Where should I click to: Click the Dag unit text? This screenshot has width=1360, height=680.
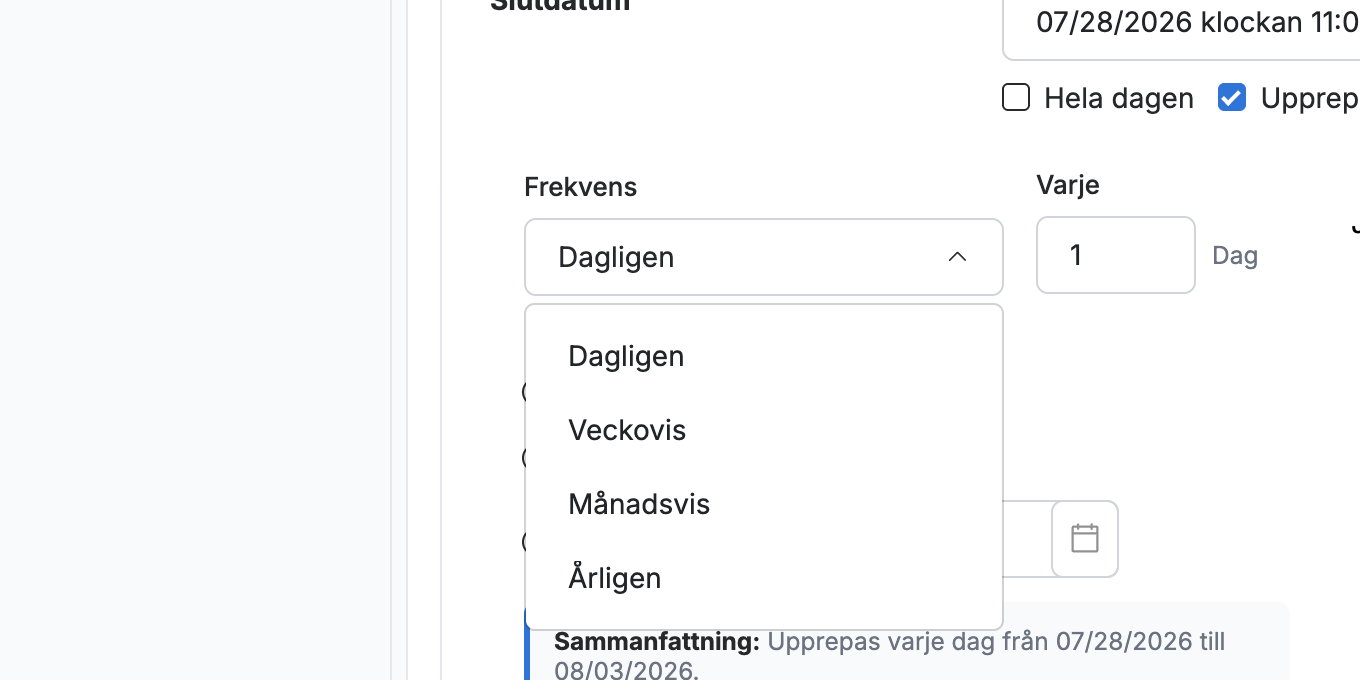tap(1235, 256)
